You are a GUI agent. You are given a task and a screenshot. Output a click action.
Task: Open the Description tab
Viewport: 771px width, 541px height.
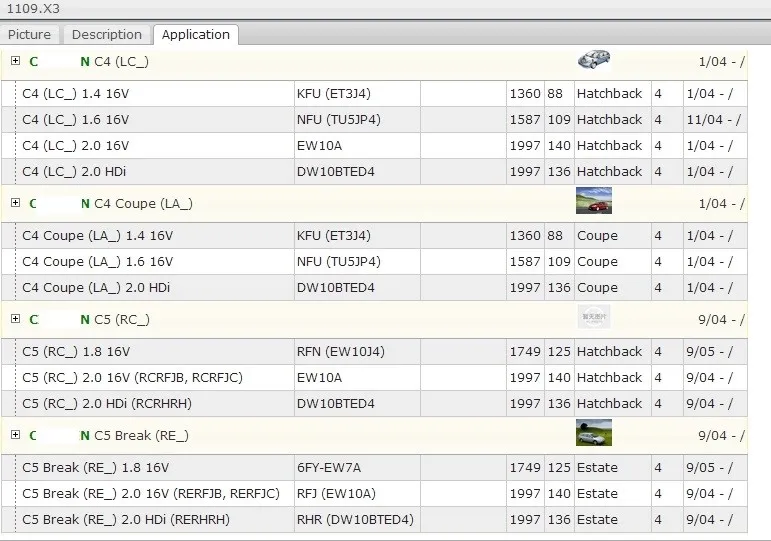point(107,35)
